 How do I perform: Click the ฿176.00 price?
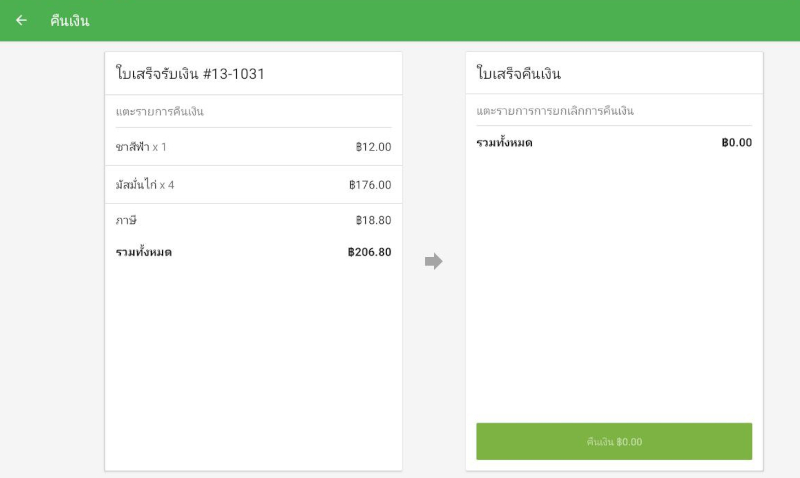[x=370, y=185]
